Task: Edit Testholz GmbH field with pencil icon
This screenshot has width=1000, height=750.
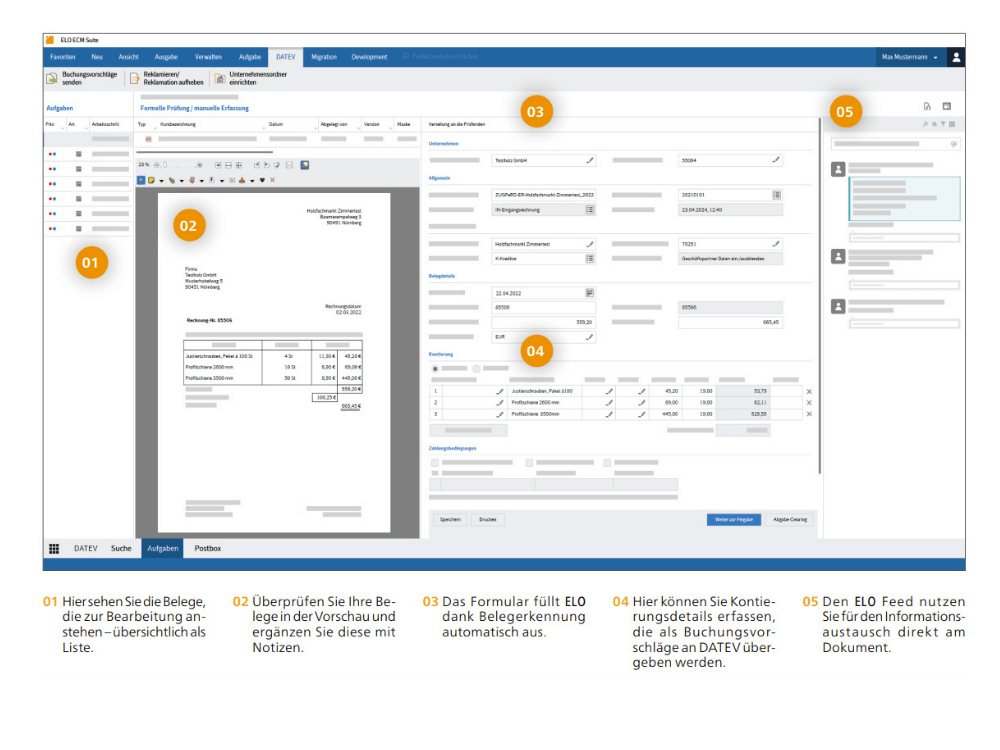Action: click(590, 160)
